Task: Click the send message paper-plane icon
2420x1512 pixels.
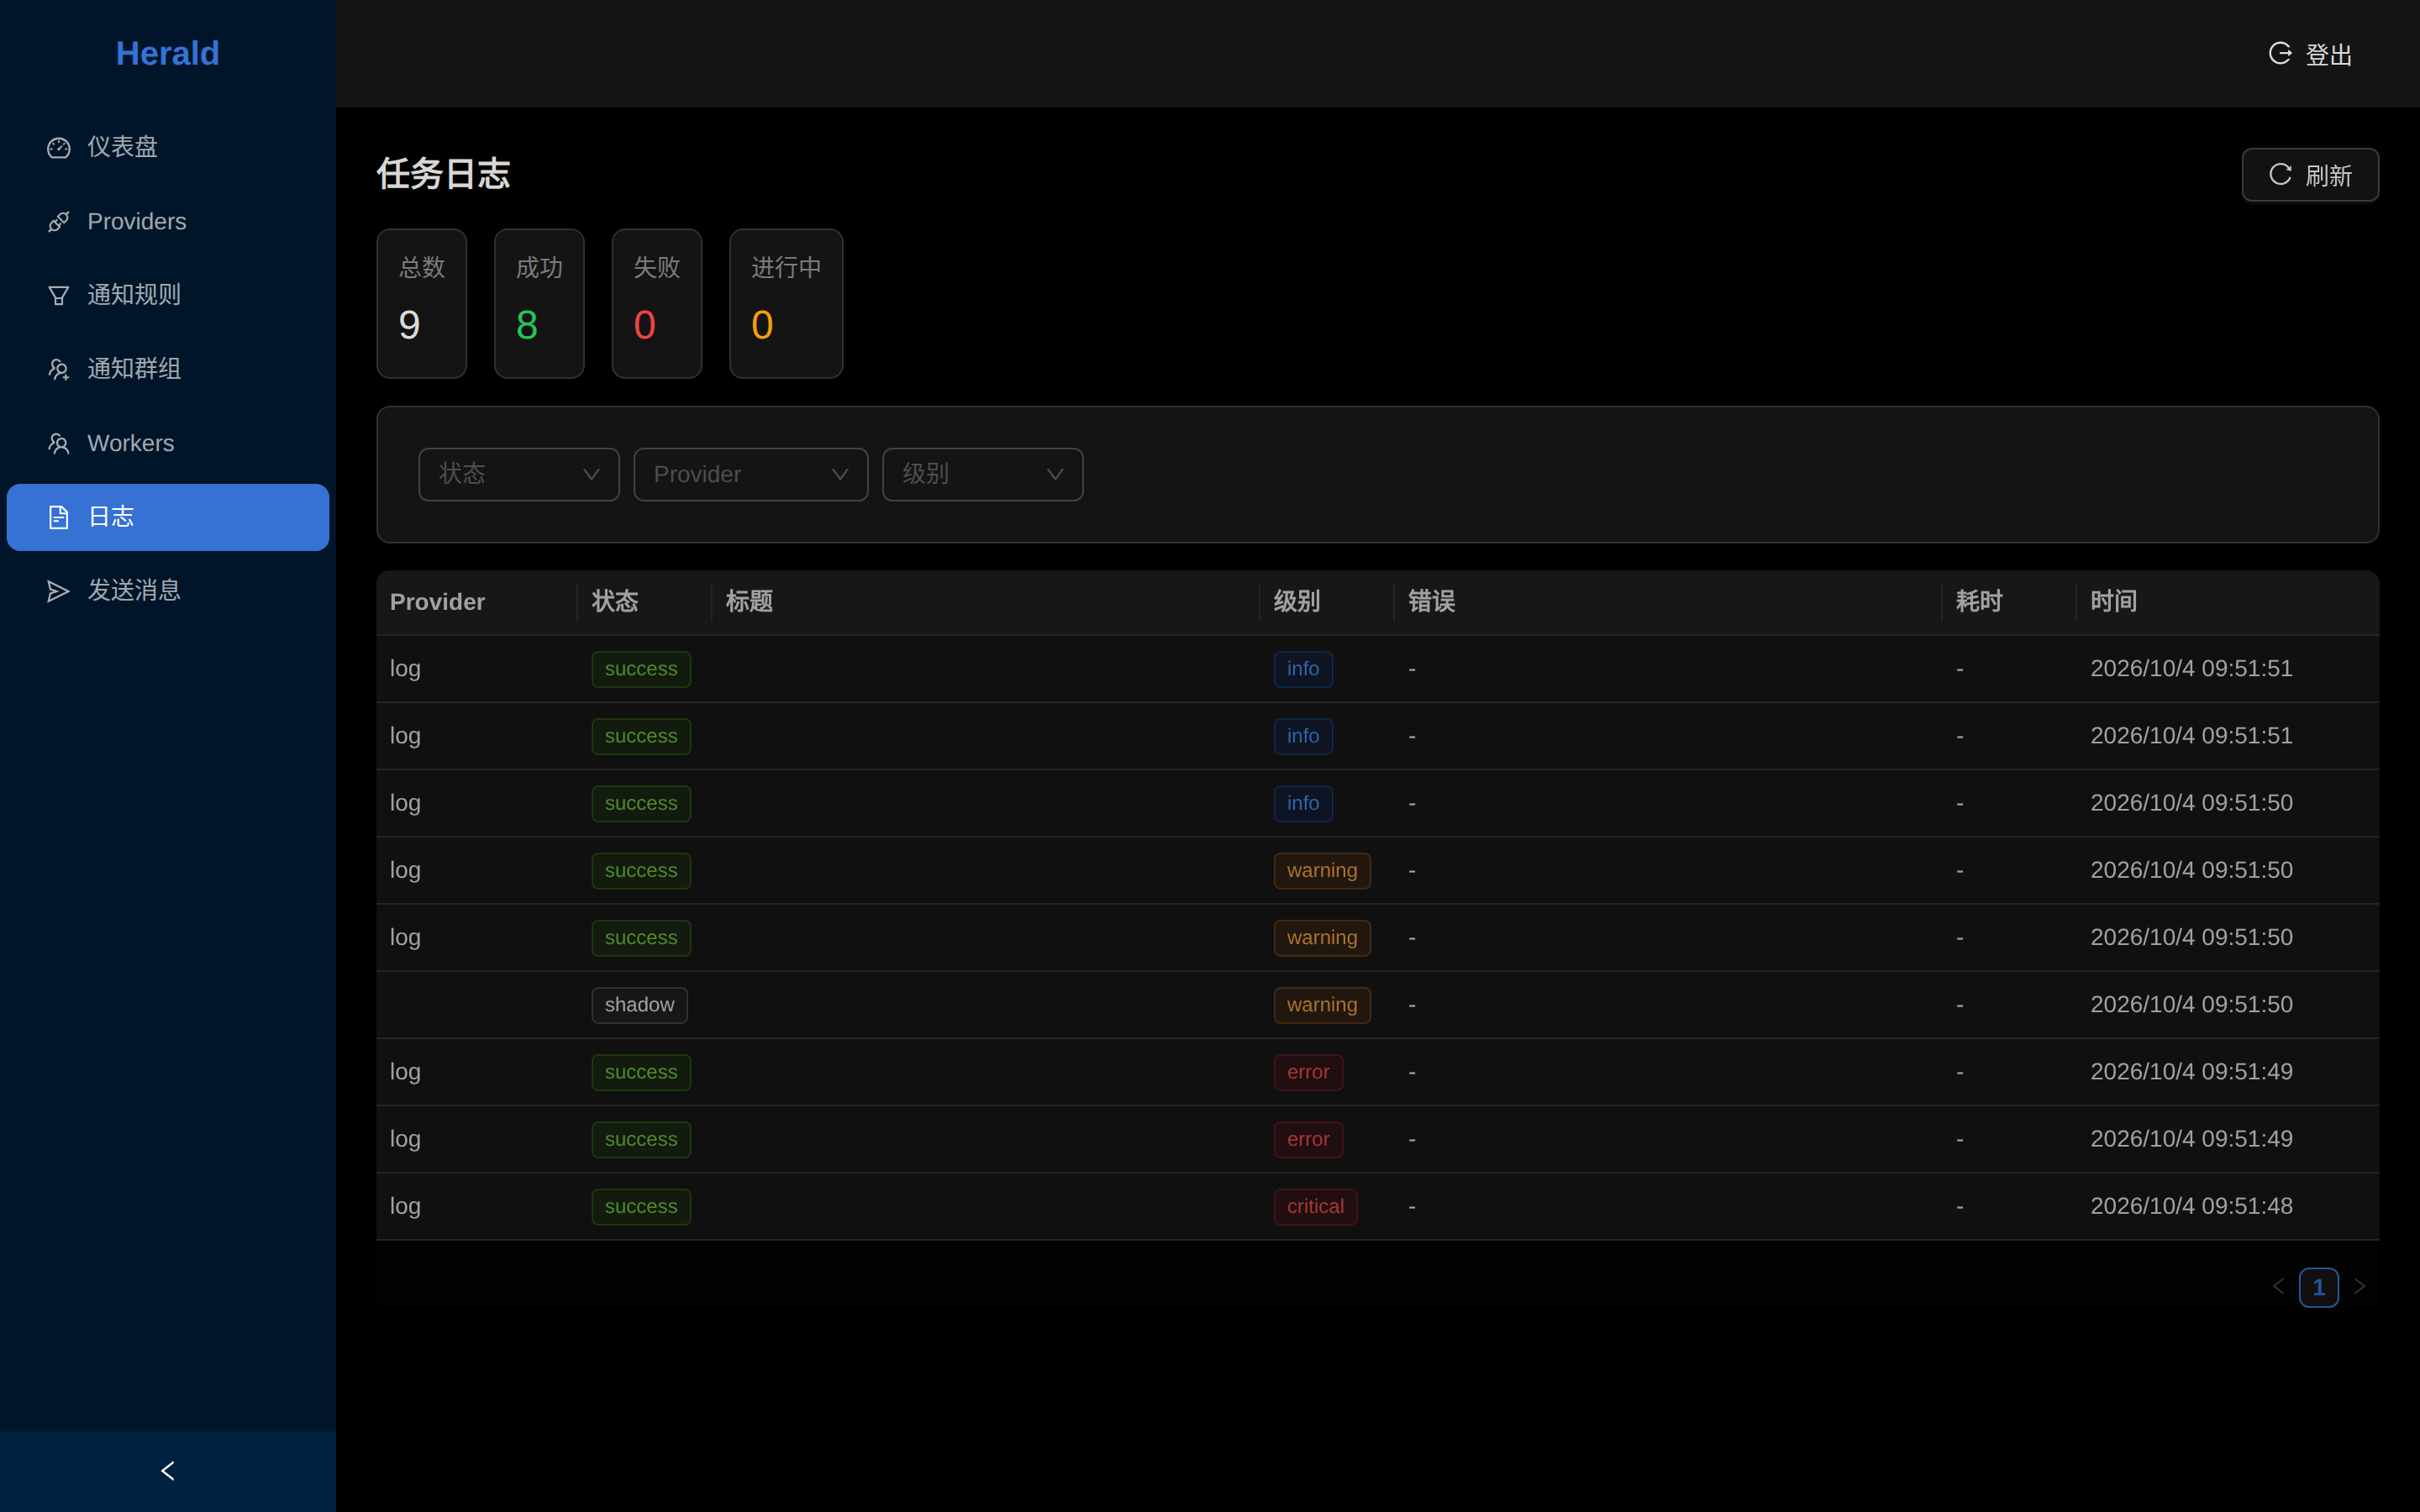Action: point(59,591)
